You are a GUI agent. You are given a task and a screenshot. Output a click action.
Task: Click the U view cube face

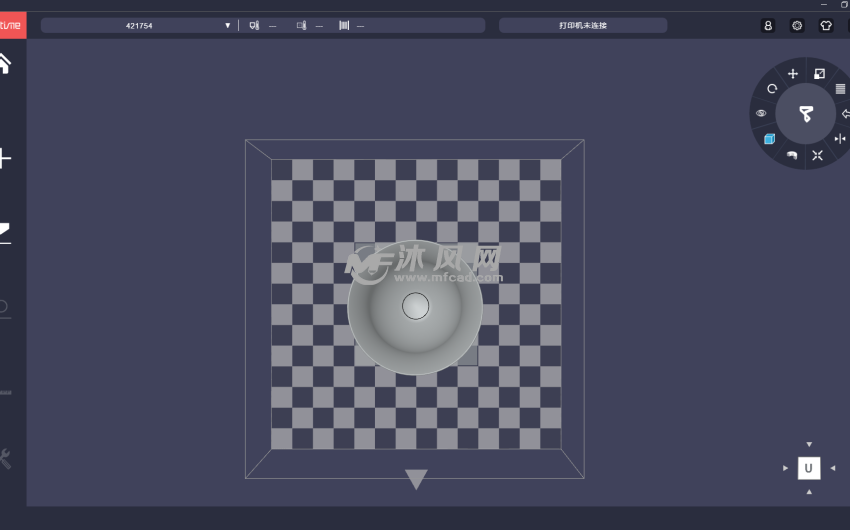(809, 467)
